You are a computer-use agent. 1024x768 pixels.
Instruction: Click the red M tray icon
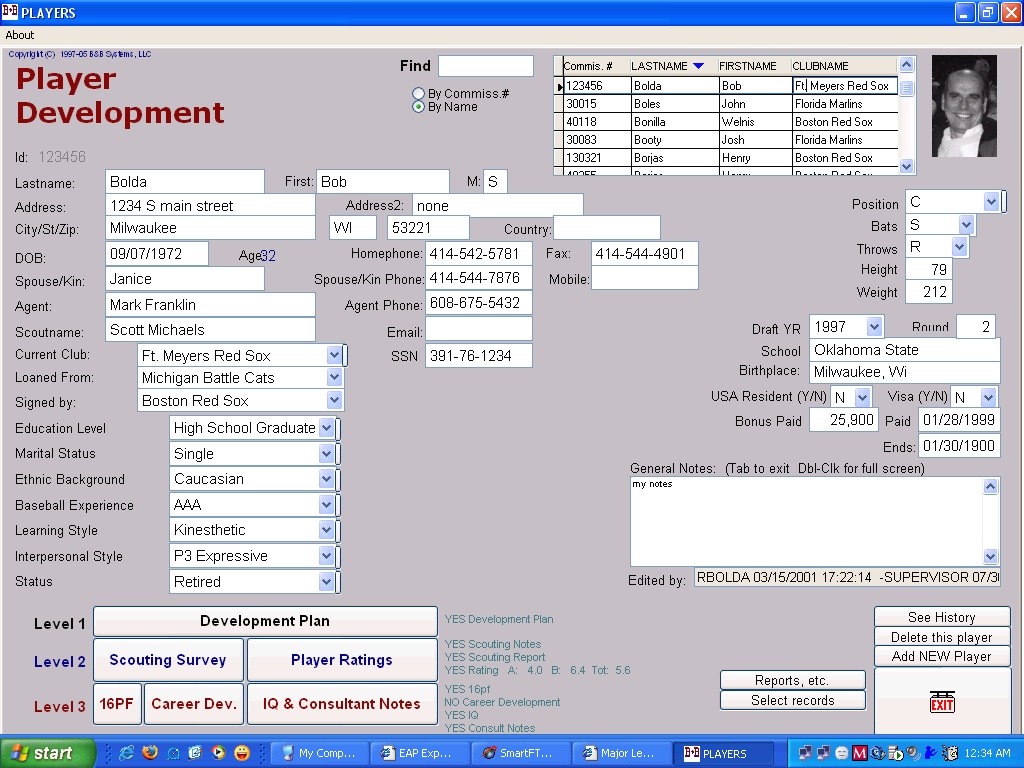[x=860, y=753]
